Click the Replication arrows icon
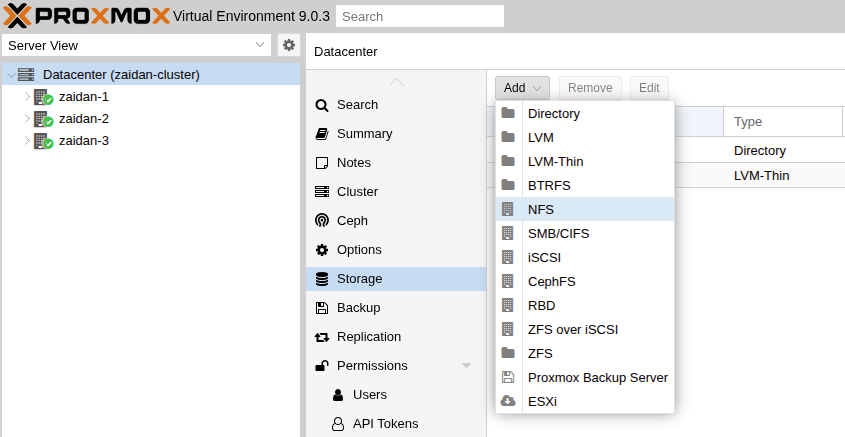Viewport: 845px width, 437px height. 322,337
